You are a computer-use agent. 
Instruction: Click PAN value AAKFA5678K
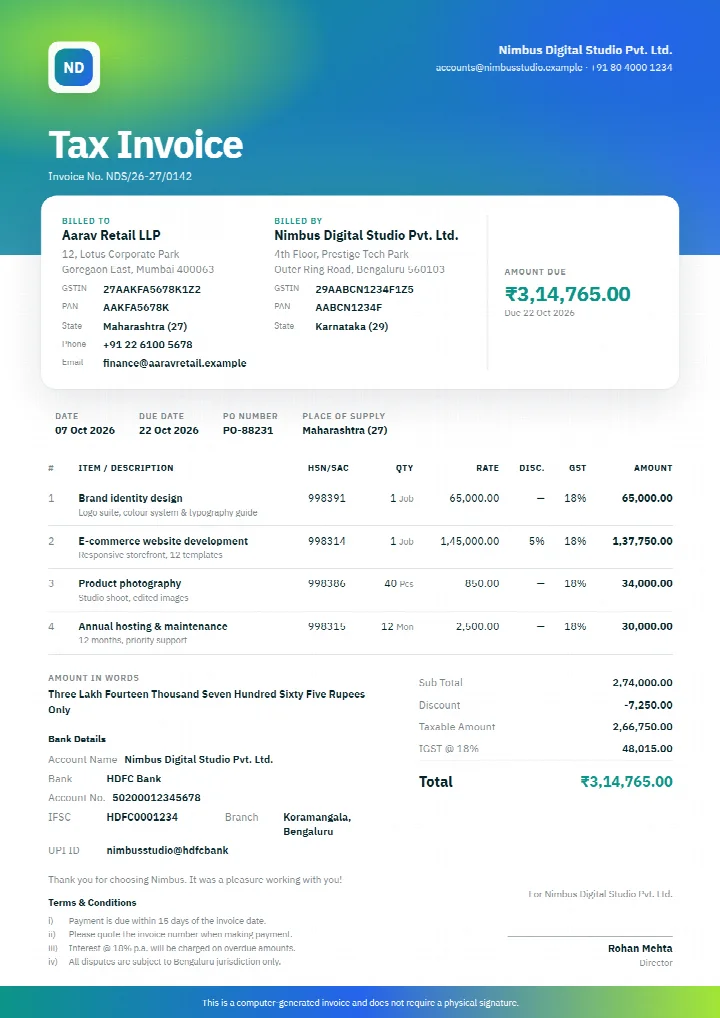(x=136, y=308)
